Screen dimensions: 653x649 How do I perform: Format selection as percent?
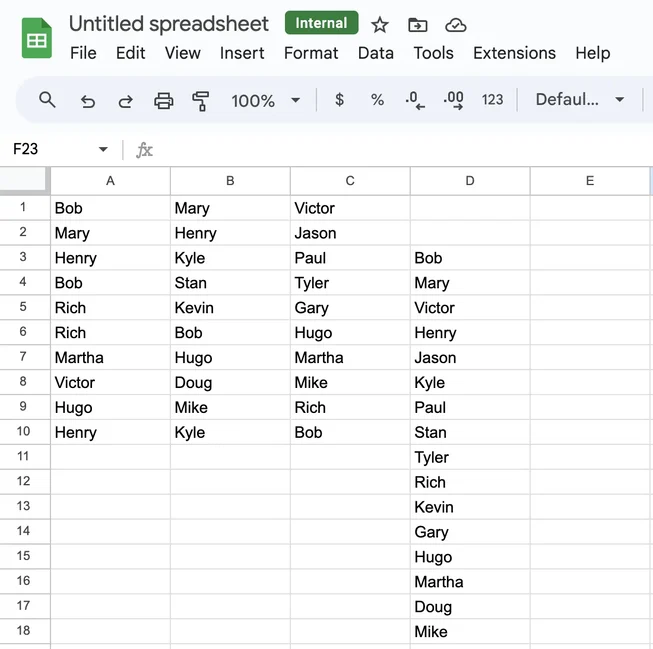coord(377,100)
